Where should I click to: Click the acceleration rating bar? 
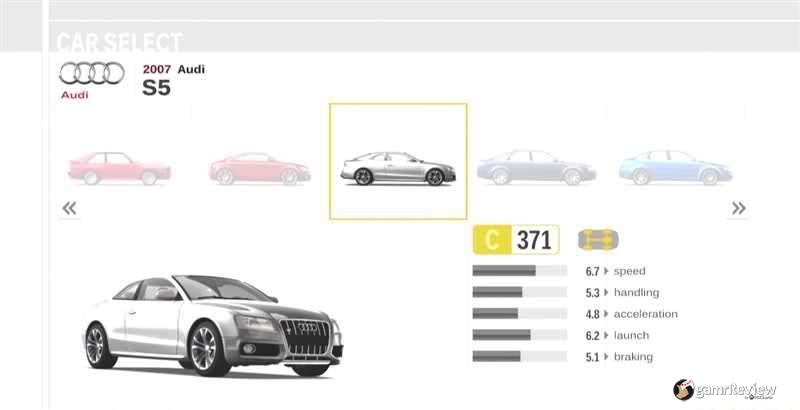pyautogui.click(x=519, y=314)
